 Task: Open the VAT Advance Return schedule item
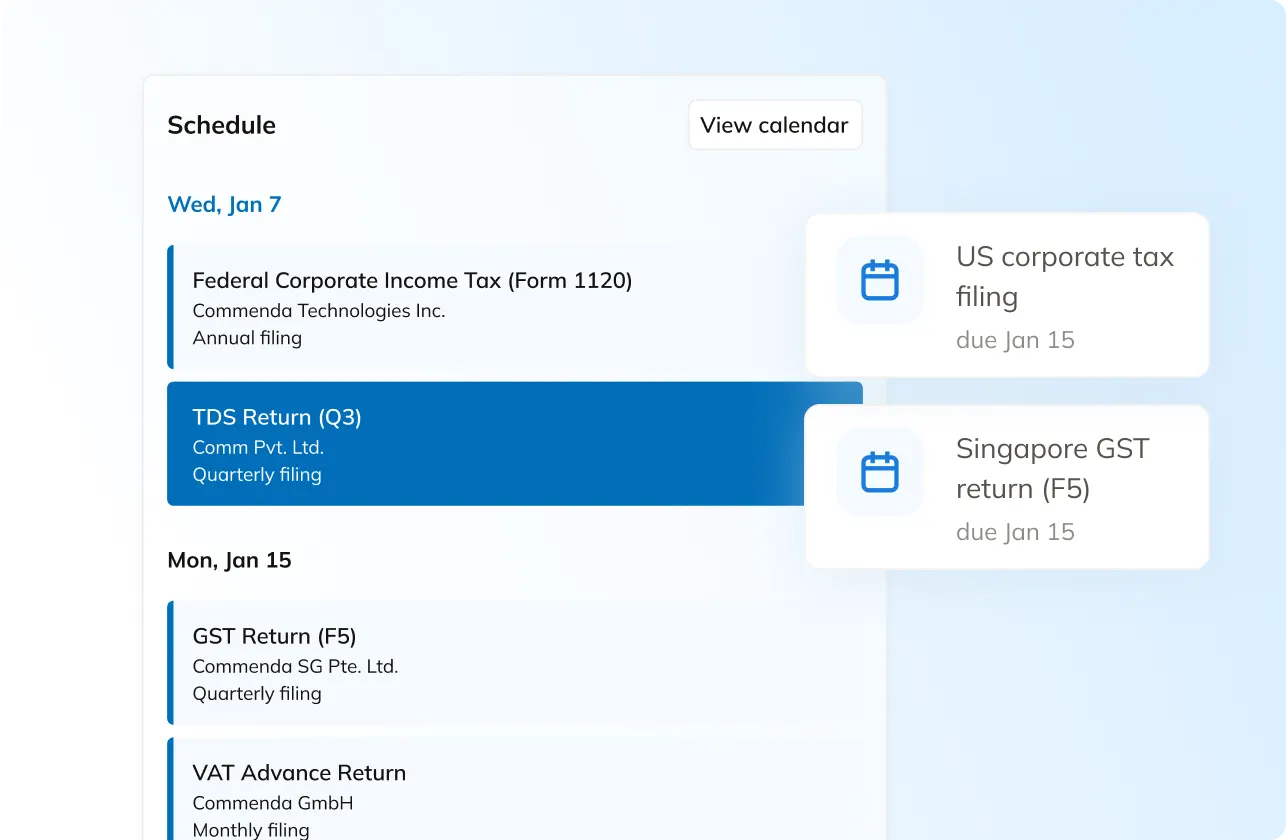click(x=299, y=773)
